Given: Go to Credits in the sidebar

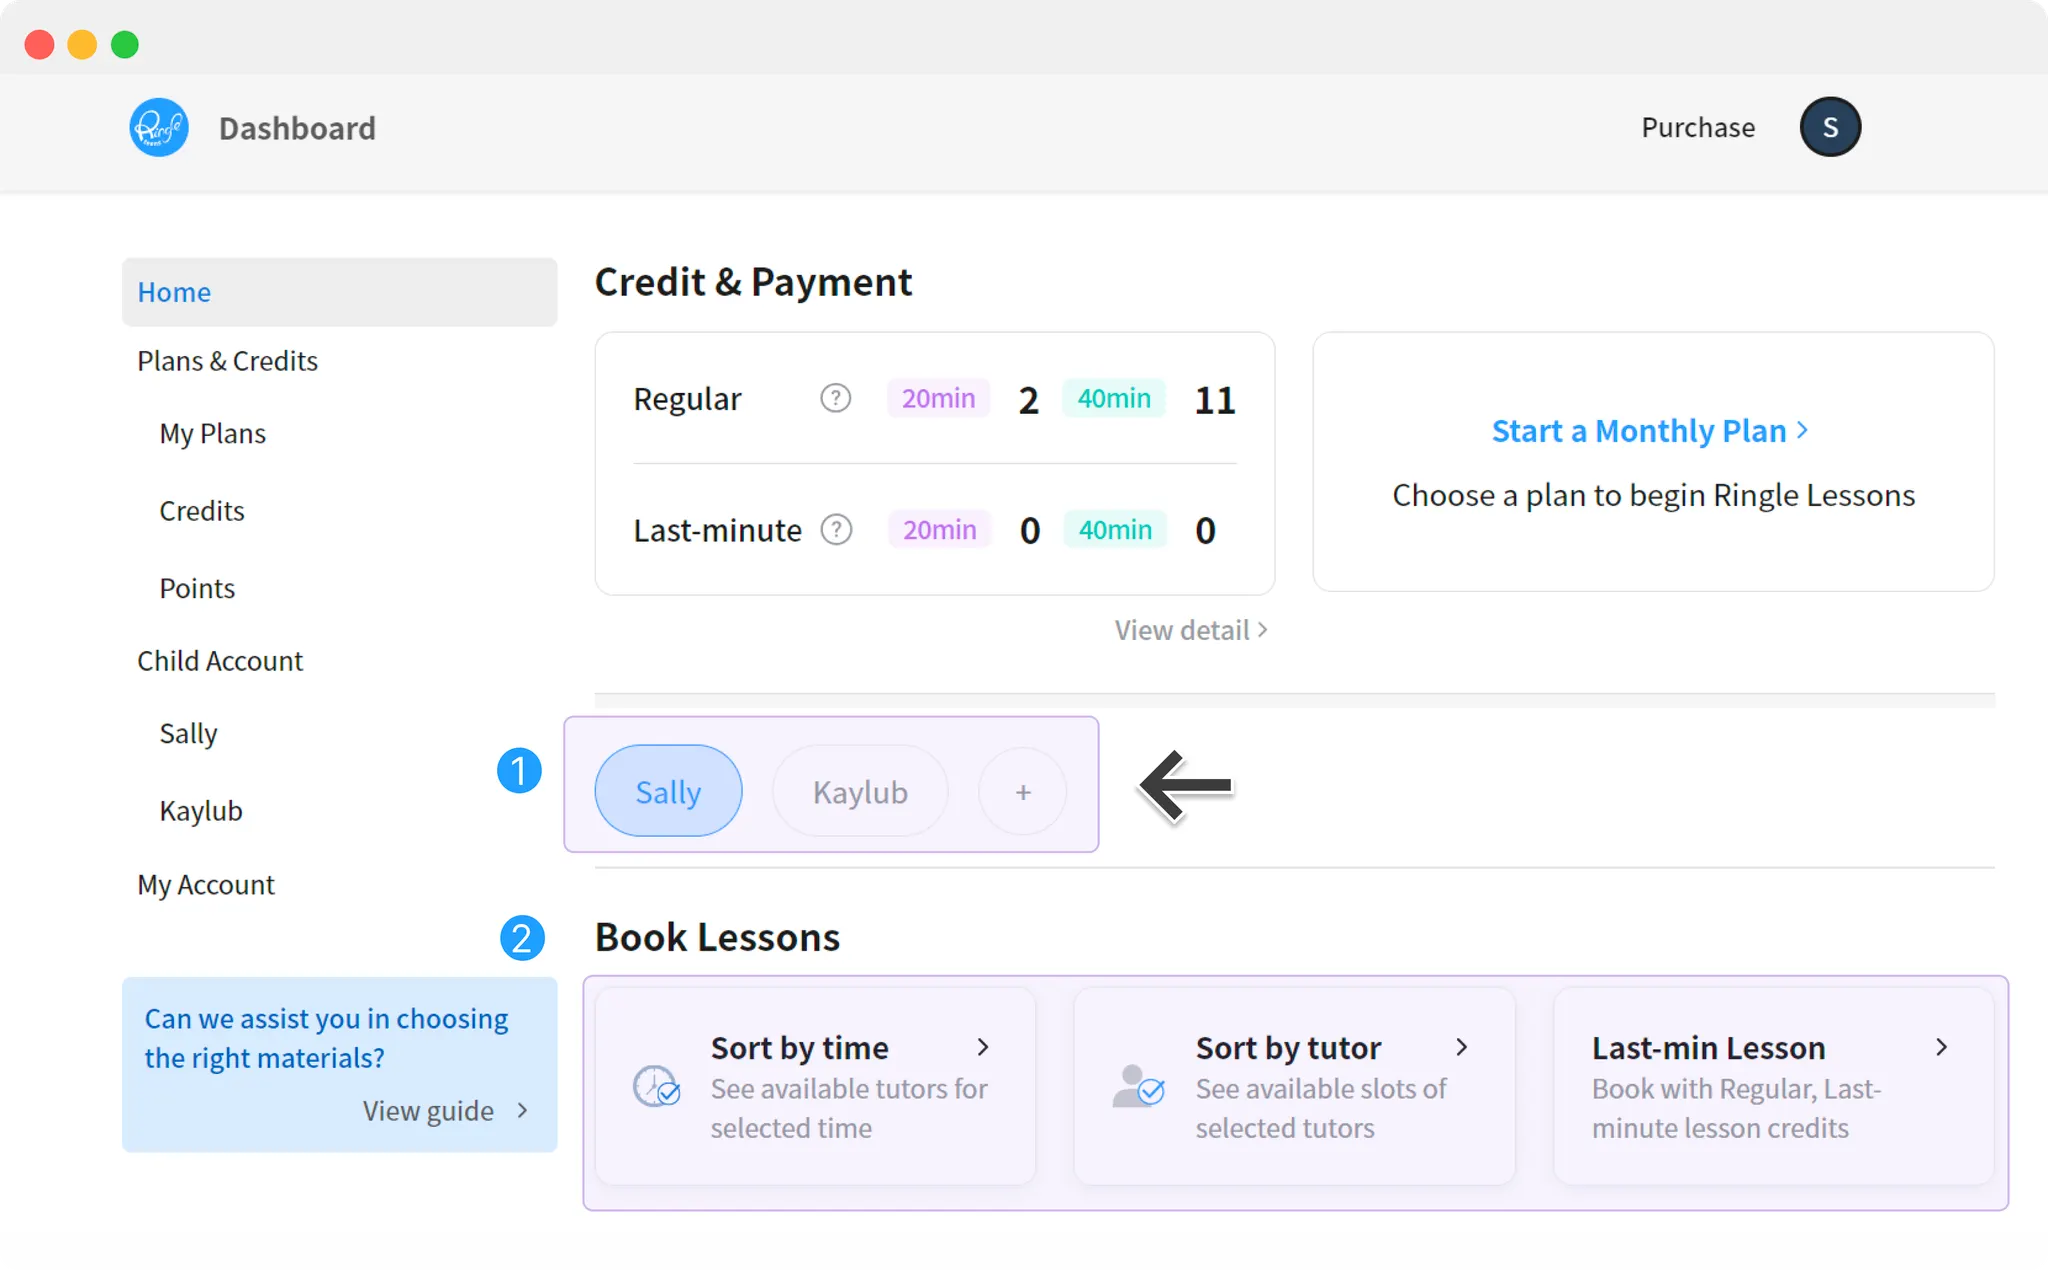Looking at the screenshot, I should tap(202, 511).
